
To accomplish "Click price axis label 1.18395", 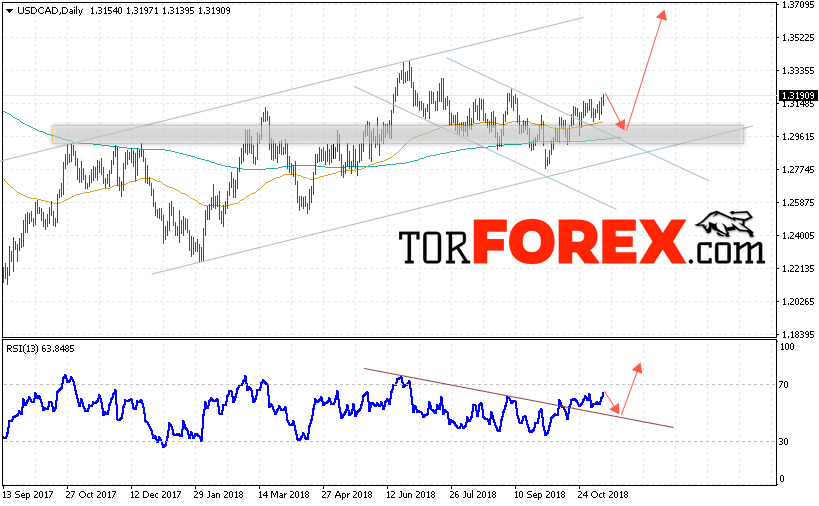I will pos(798,334).
